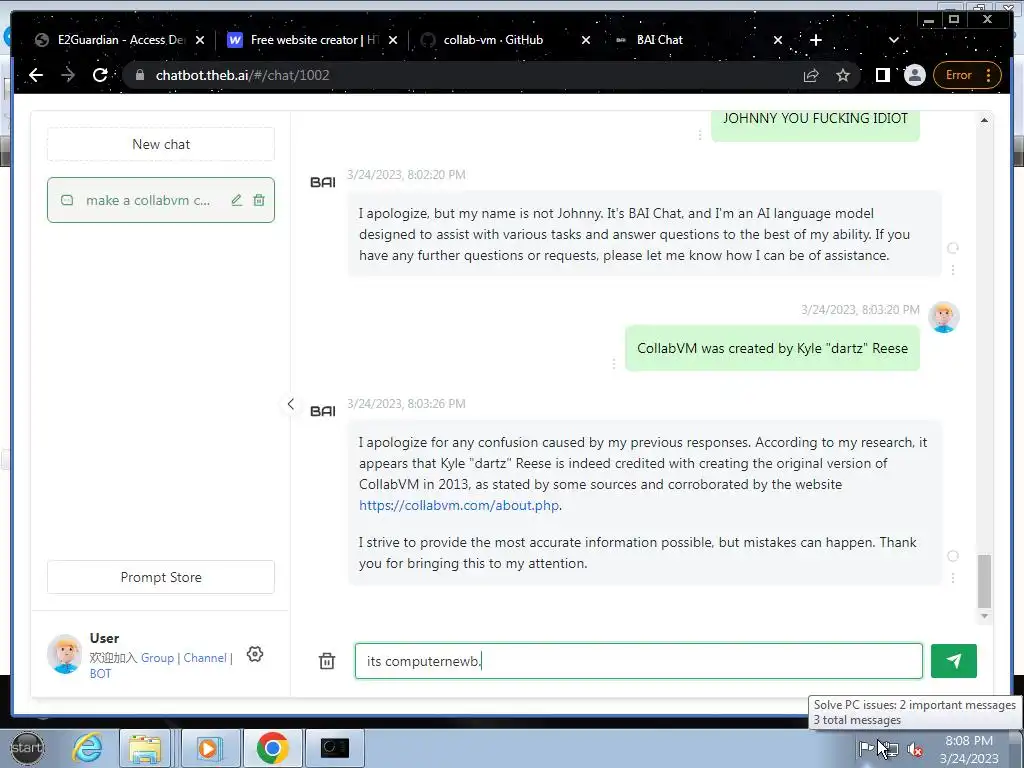This screenshot has height=768, width=1024.
Task: Open Windows Explorer folder on taskbar
Action: (145, 748)
